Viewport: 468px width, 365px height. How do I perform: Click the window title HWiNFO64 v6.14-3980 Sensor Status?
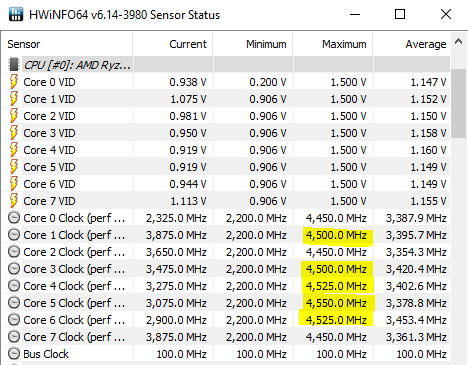tap(125, 15)
